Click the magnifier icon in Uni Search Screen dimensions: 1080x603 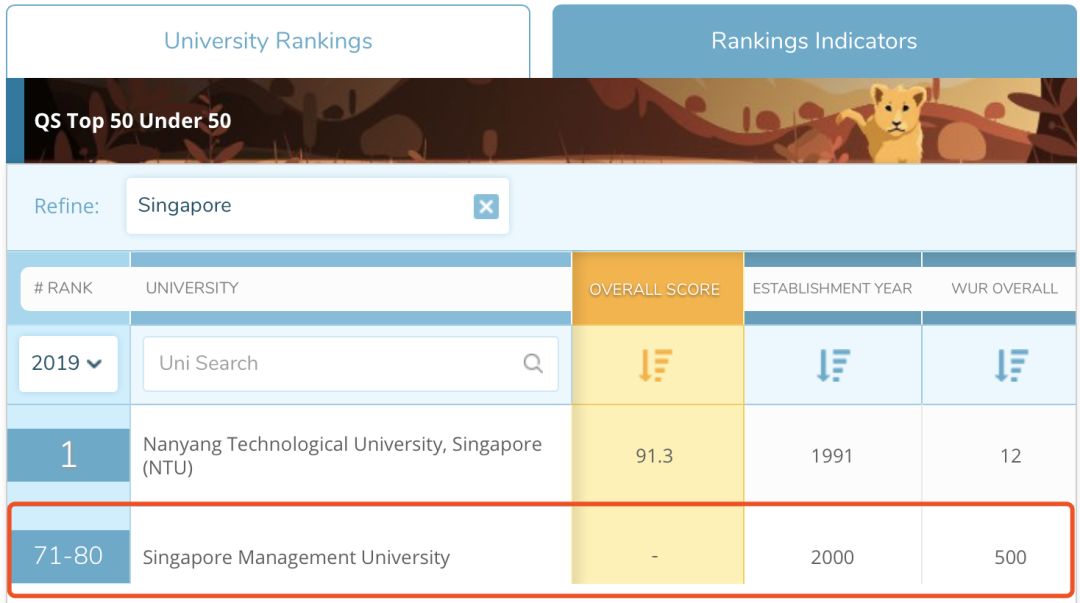click(533, 363)
